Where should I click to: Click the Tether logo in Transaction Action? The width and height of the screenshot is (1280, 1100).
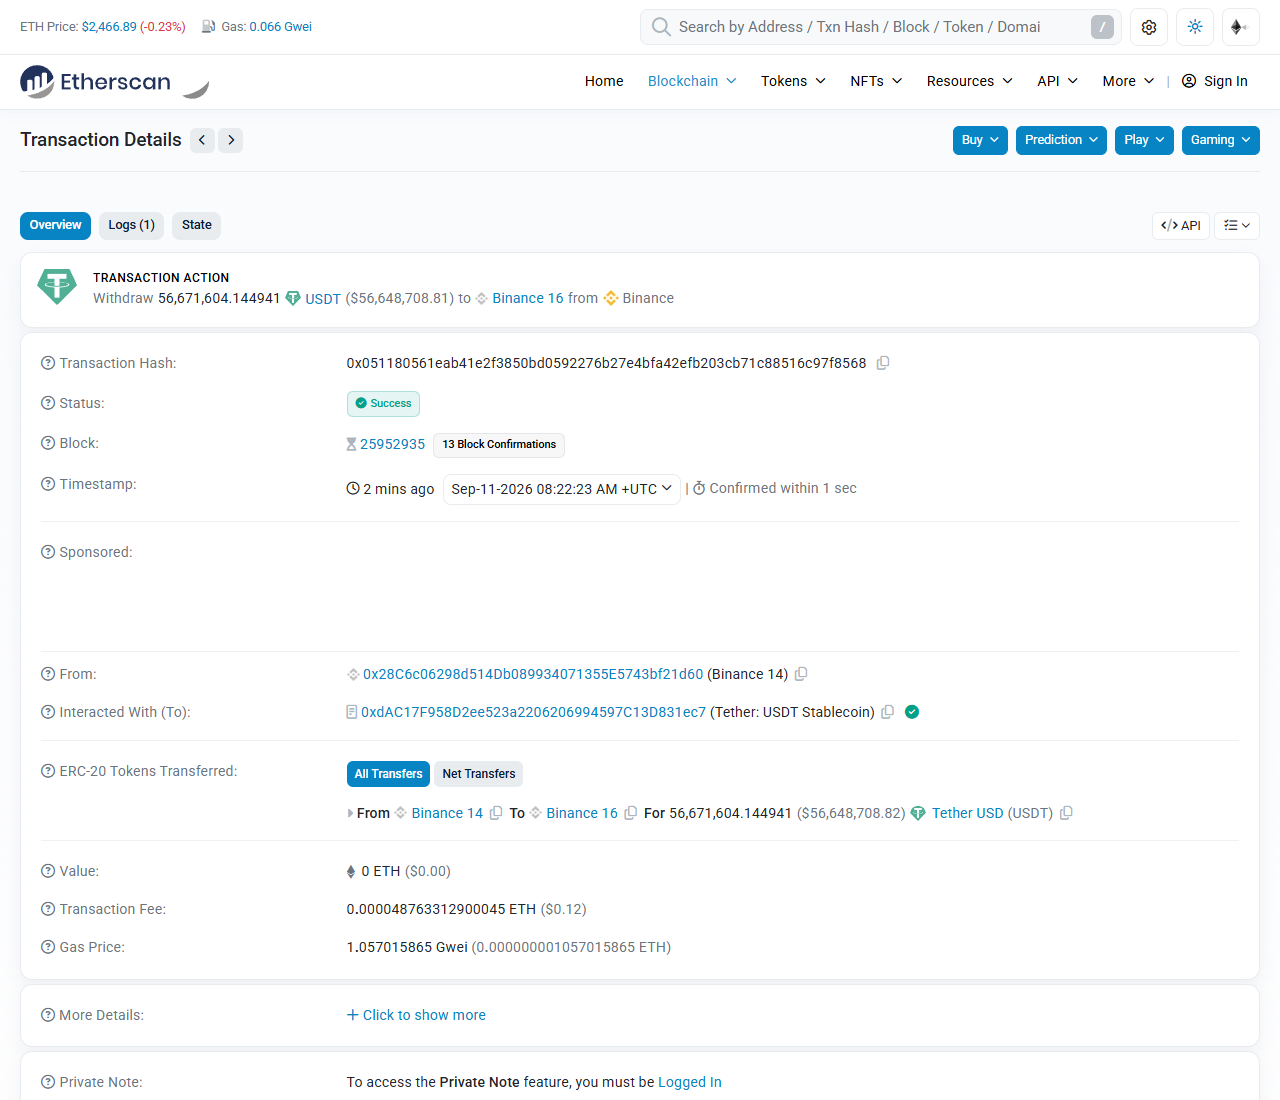coord(57,287)
